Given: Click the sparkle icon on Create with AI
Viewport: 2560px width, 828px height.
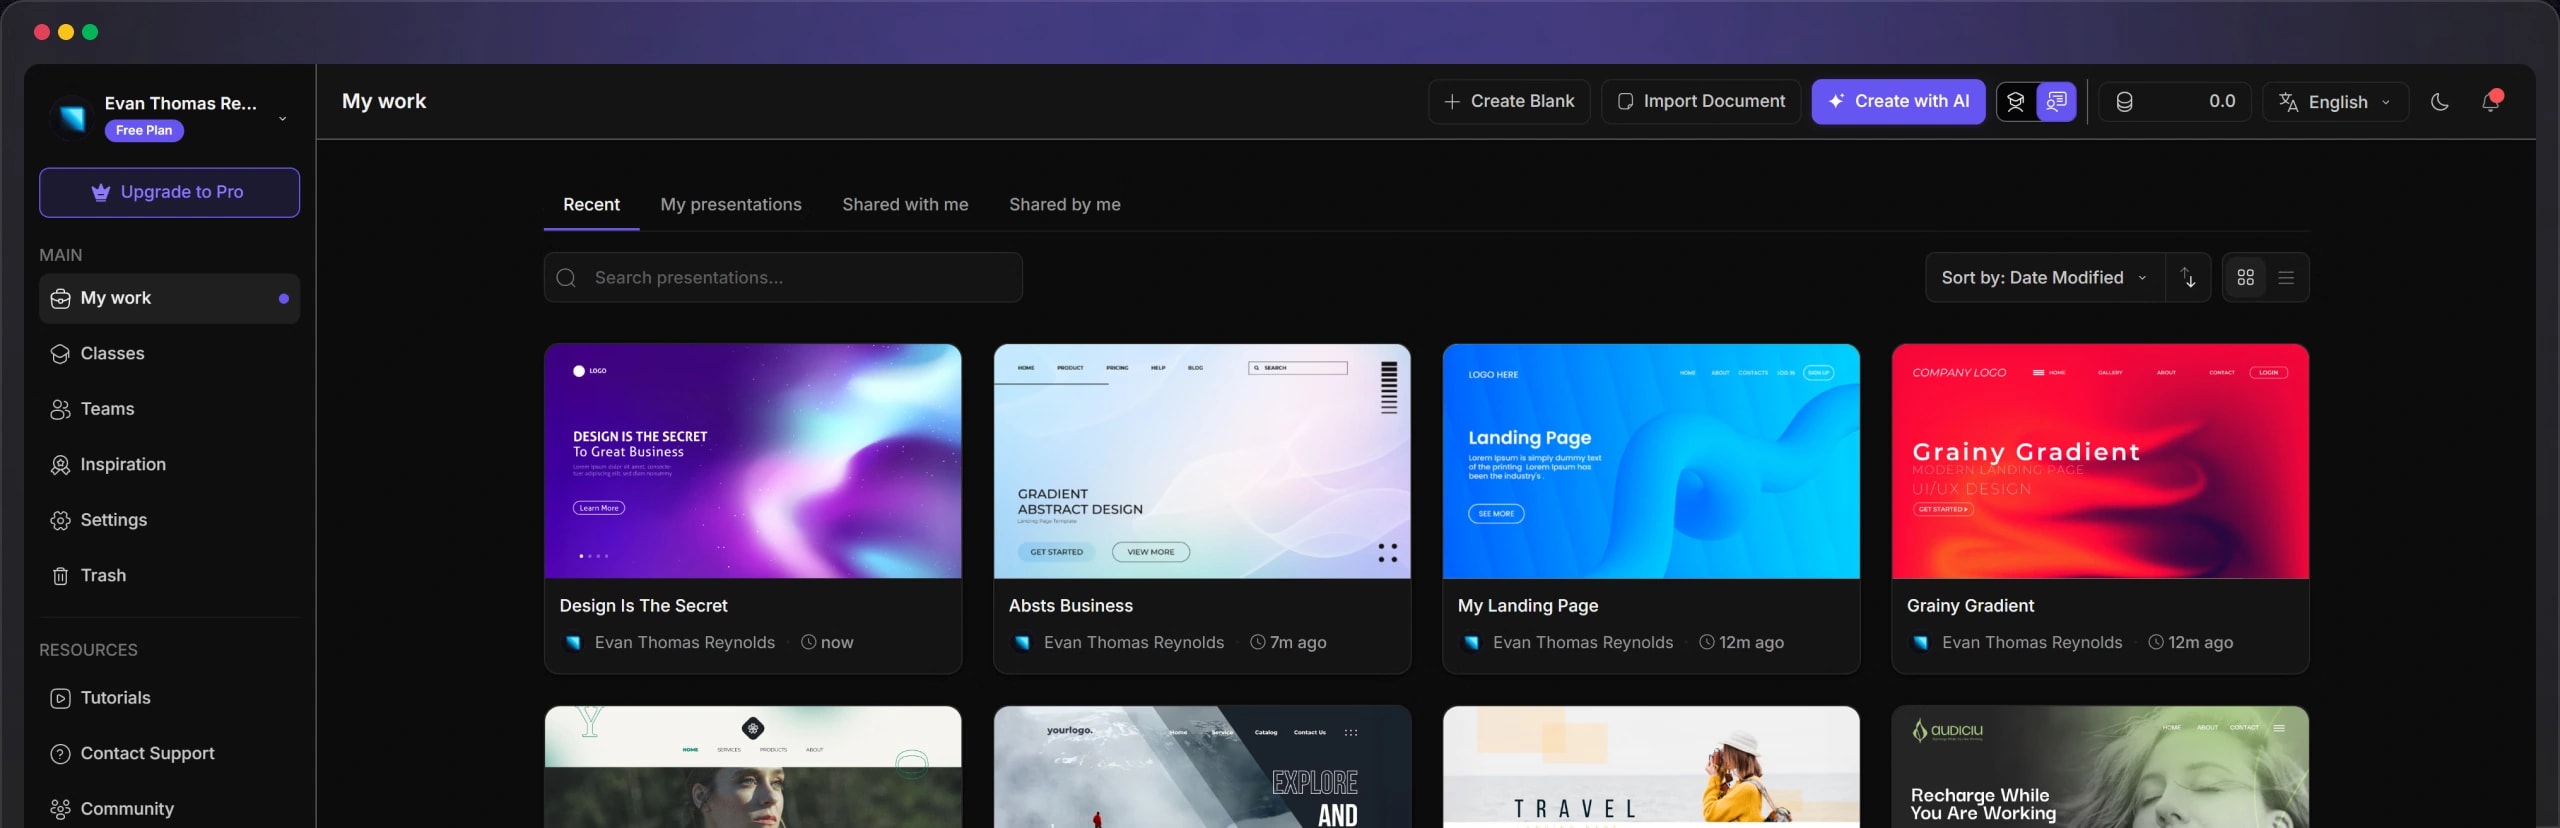Looking at the screenshot, I should [x=1836, y=101].
